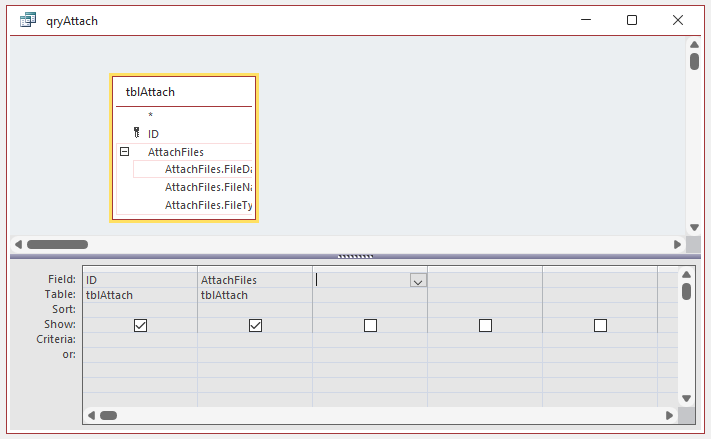Click the tblAttach table header

click(x=184, y=92)
